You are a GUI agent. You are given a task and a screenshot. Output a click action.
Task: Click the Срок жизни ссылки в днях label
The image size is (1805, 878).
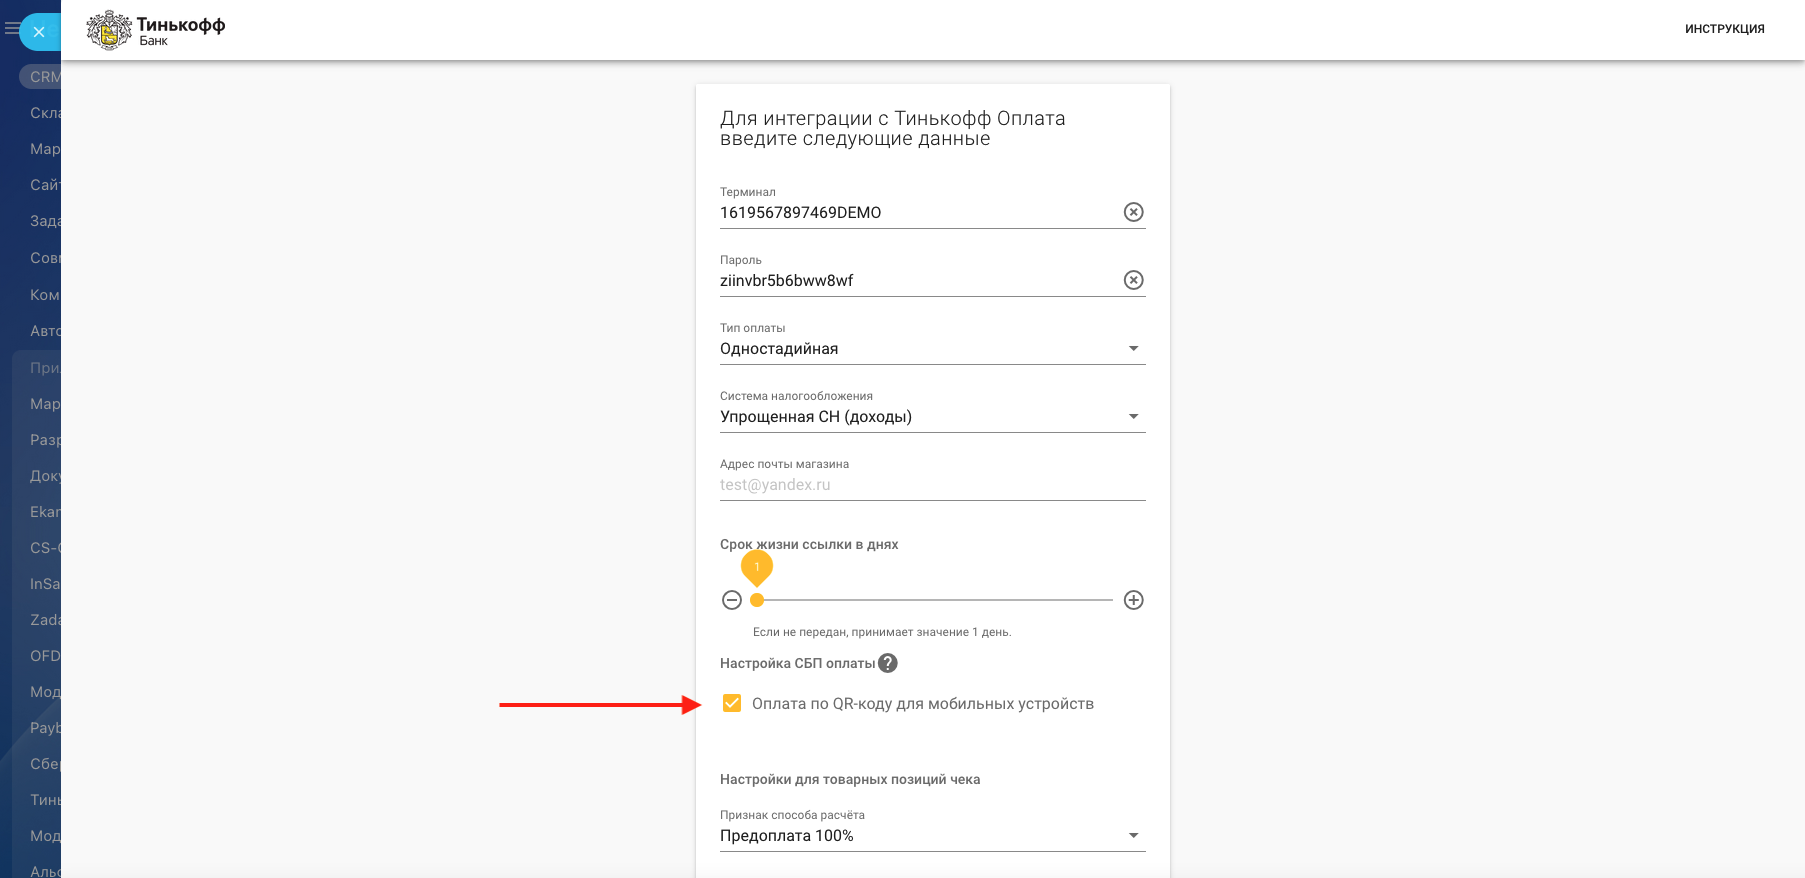tap(809, 545)
